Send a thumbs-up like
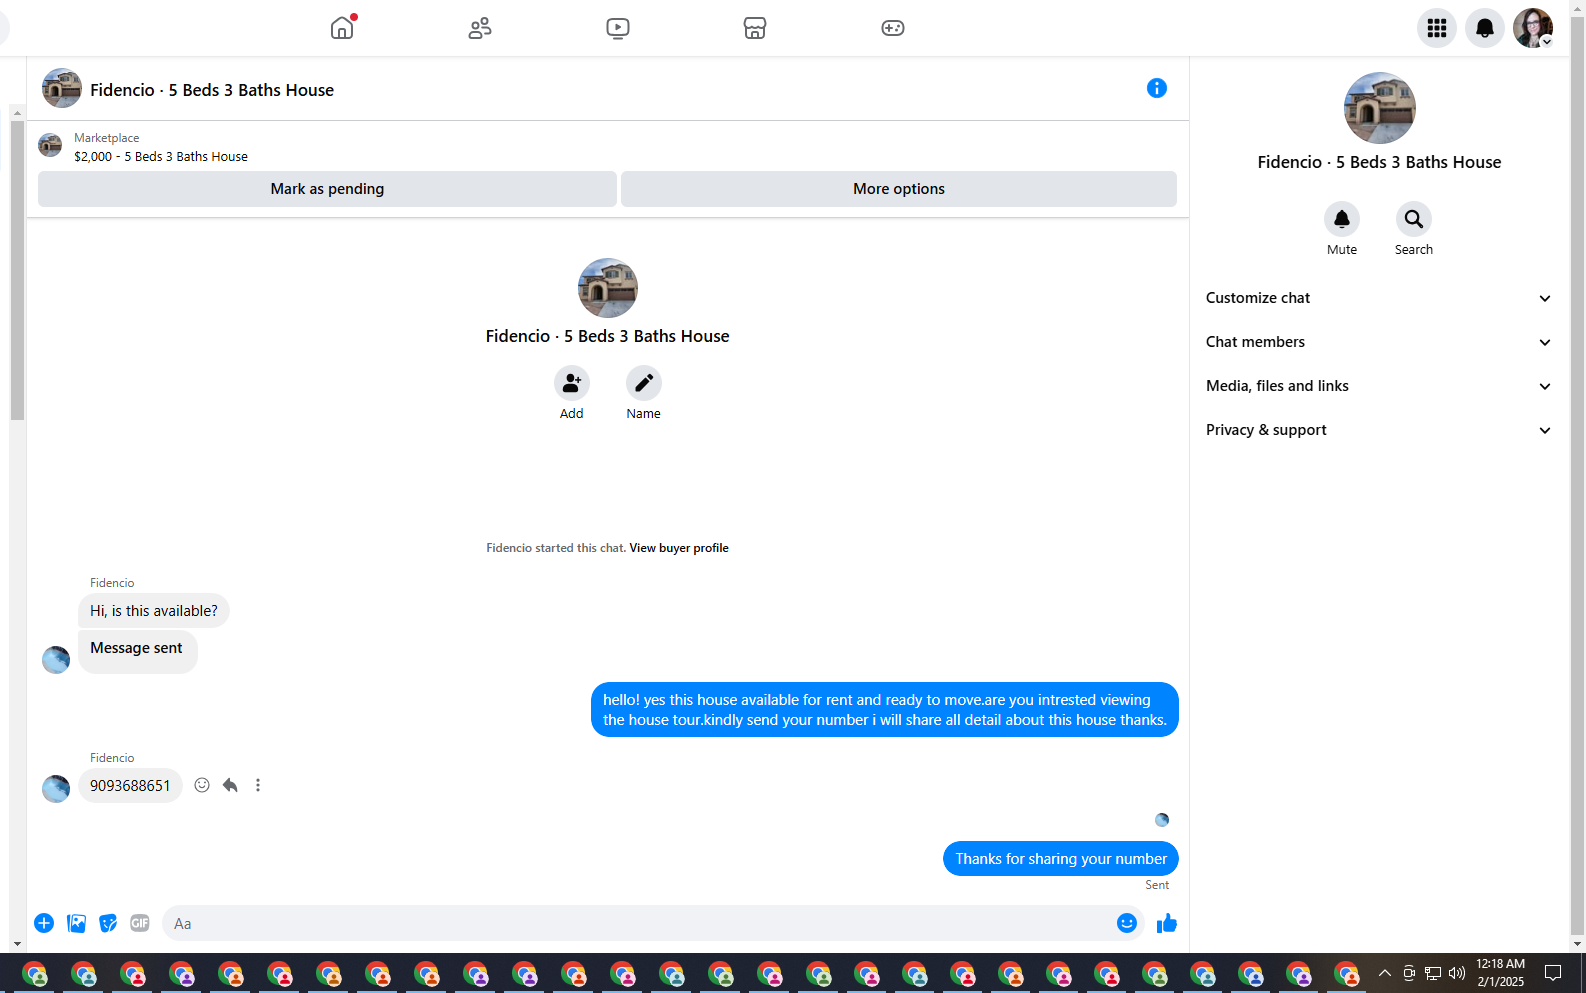The image size is (1586, 993). click(x=1167, y=923)
